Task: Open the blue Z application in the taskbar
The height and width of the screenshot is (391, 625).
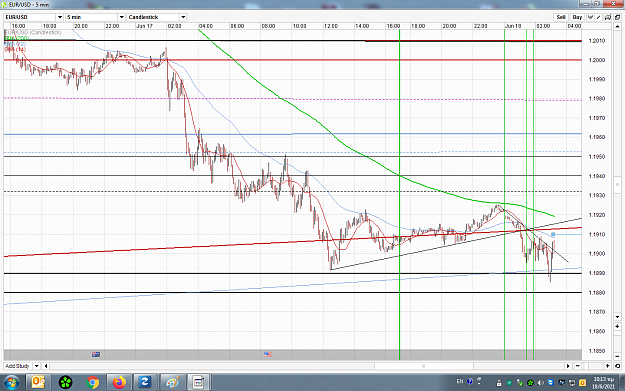Action: point(145,383)
